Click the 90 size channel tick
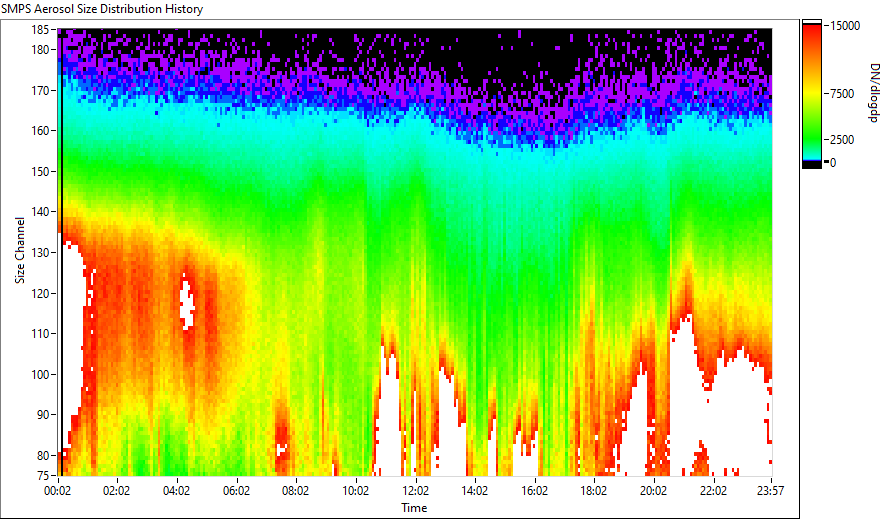 pyautogui.click(x=43, y=415)
